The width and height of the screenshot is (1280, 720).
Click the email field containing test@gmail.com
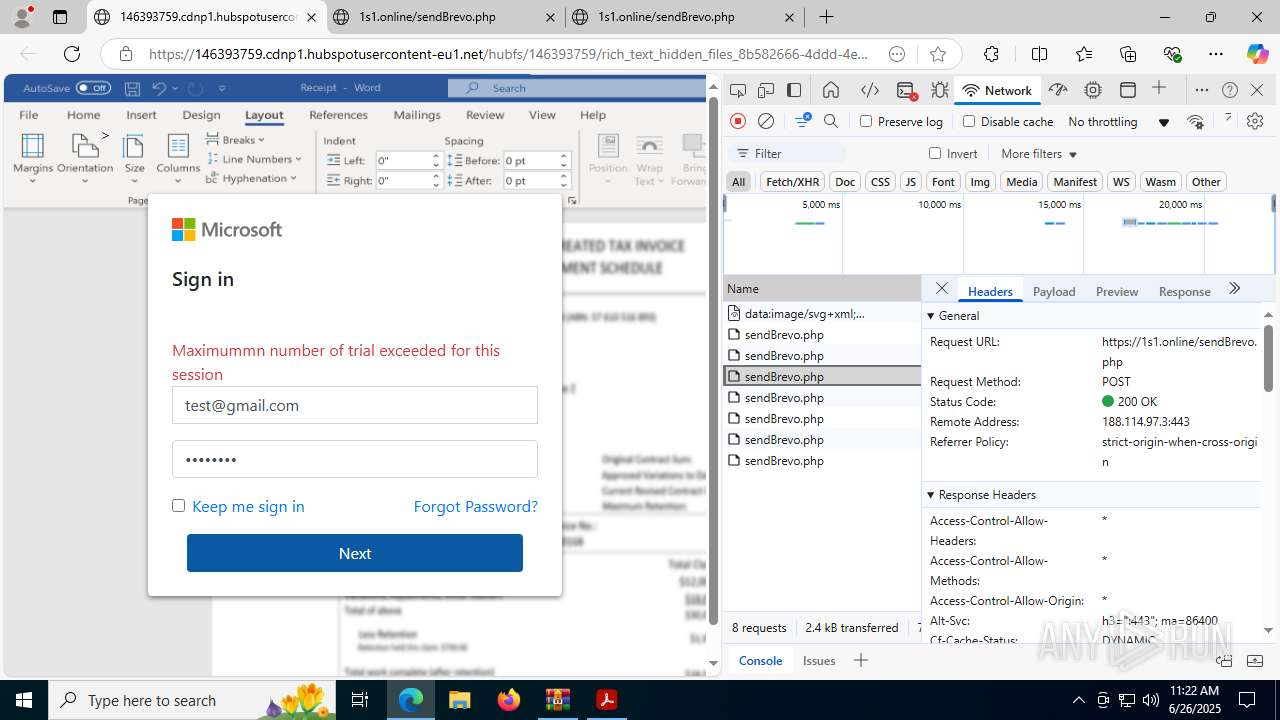click(355, 405)
